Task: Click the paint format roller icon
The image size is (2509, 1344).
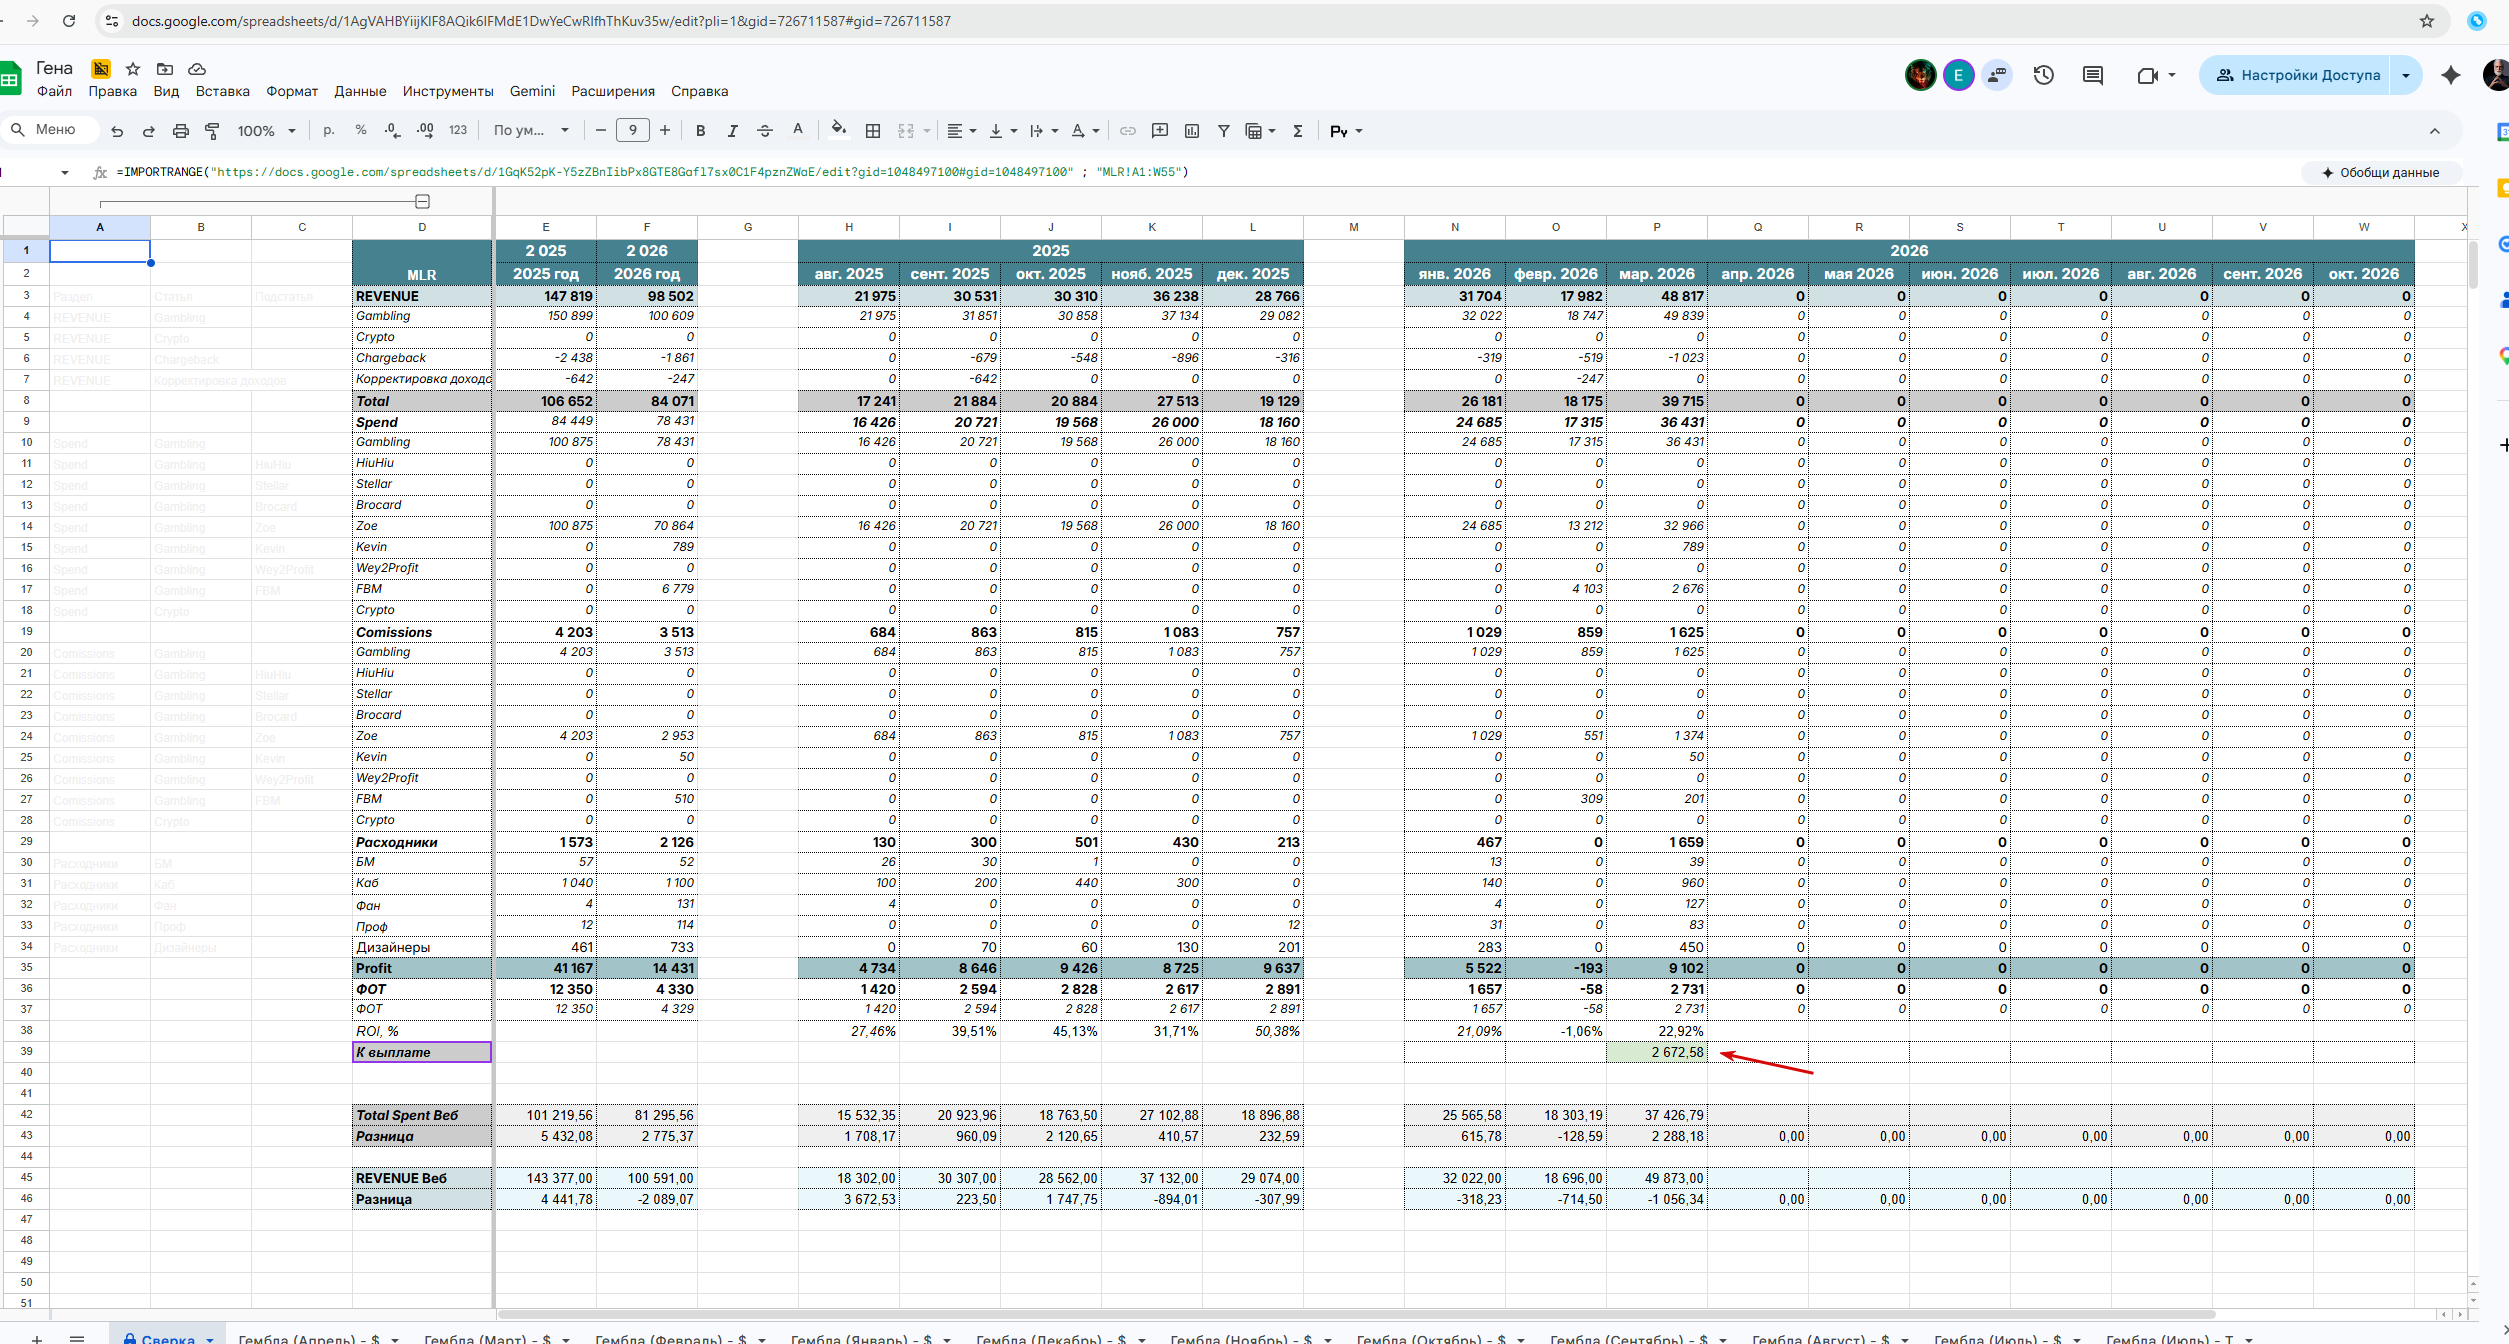Action: pos(212,131)
